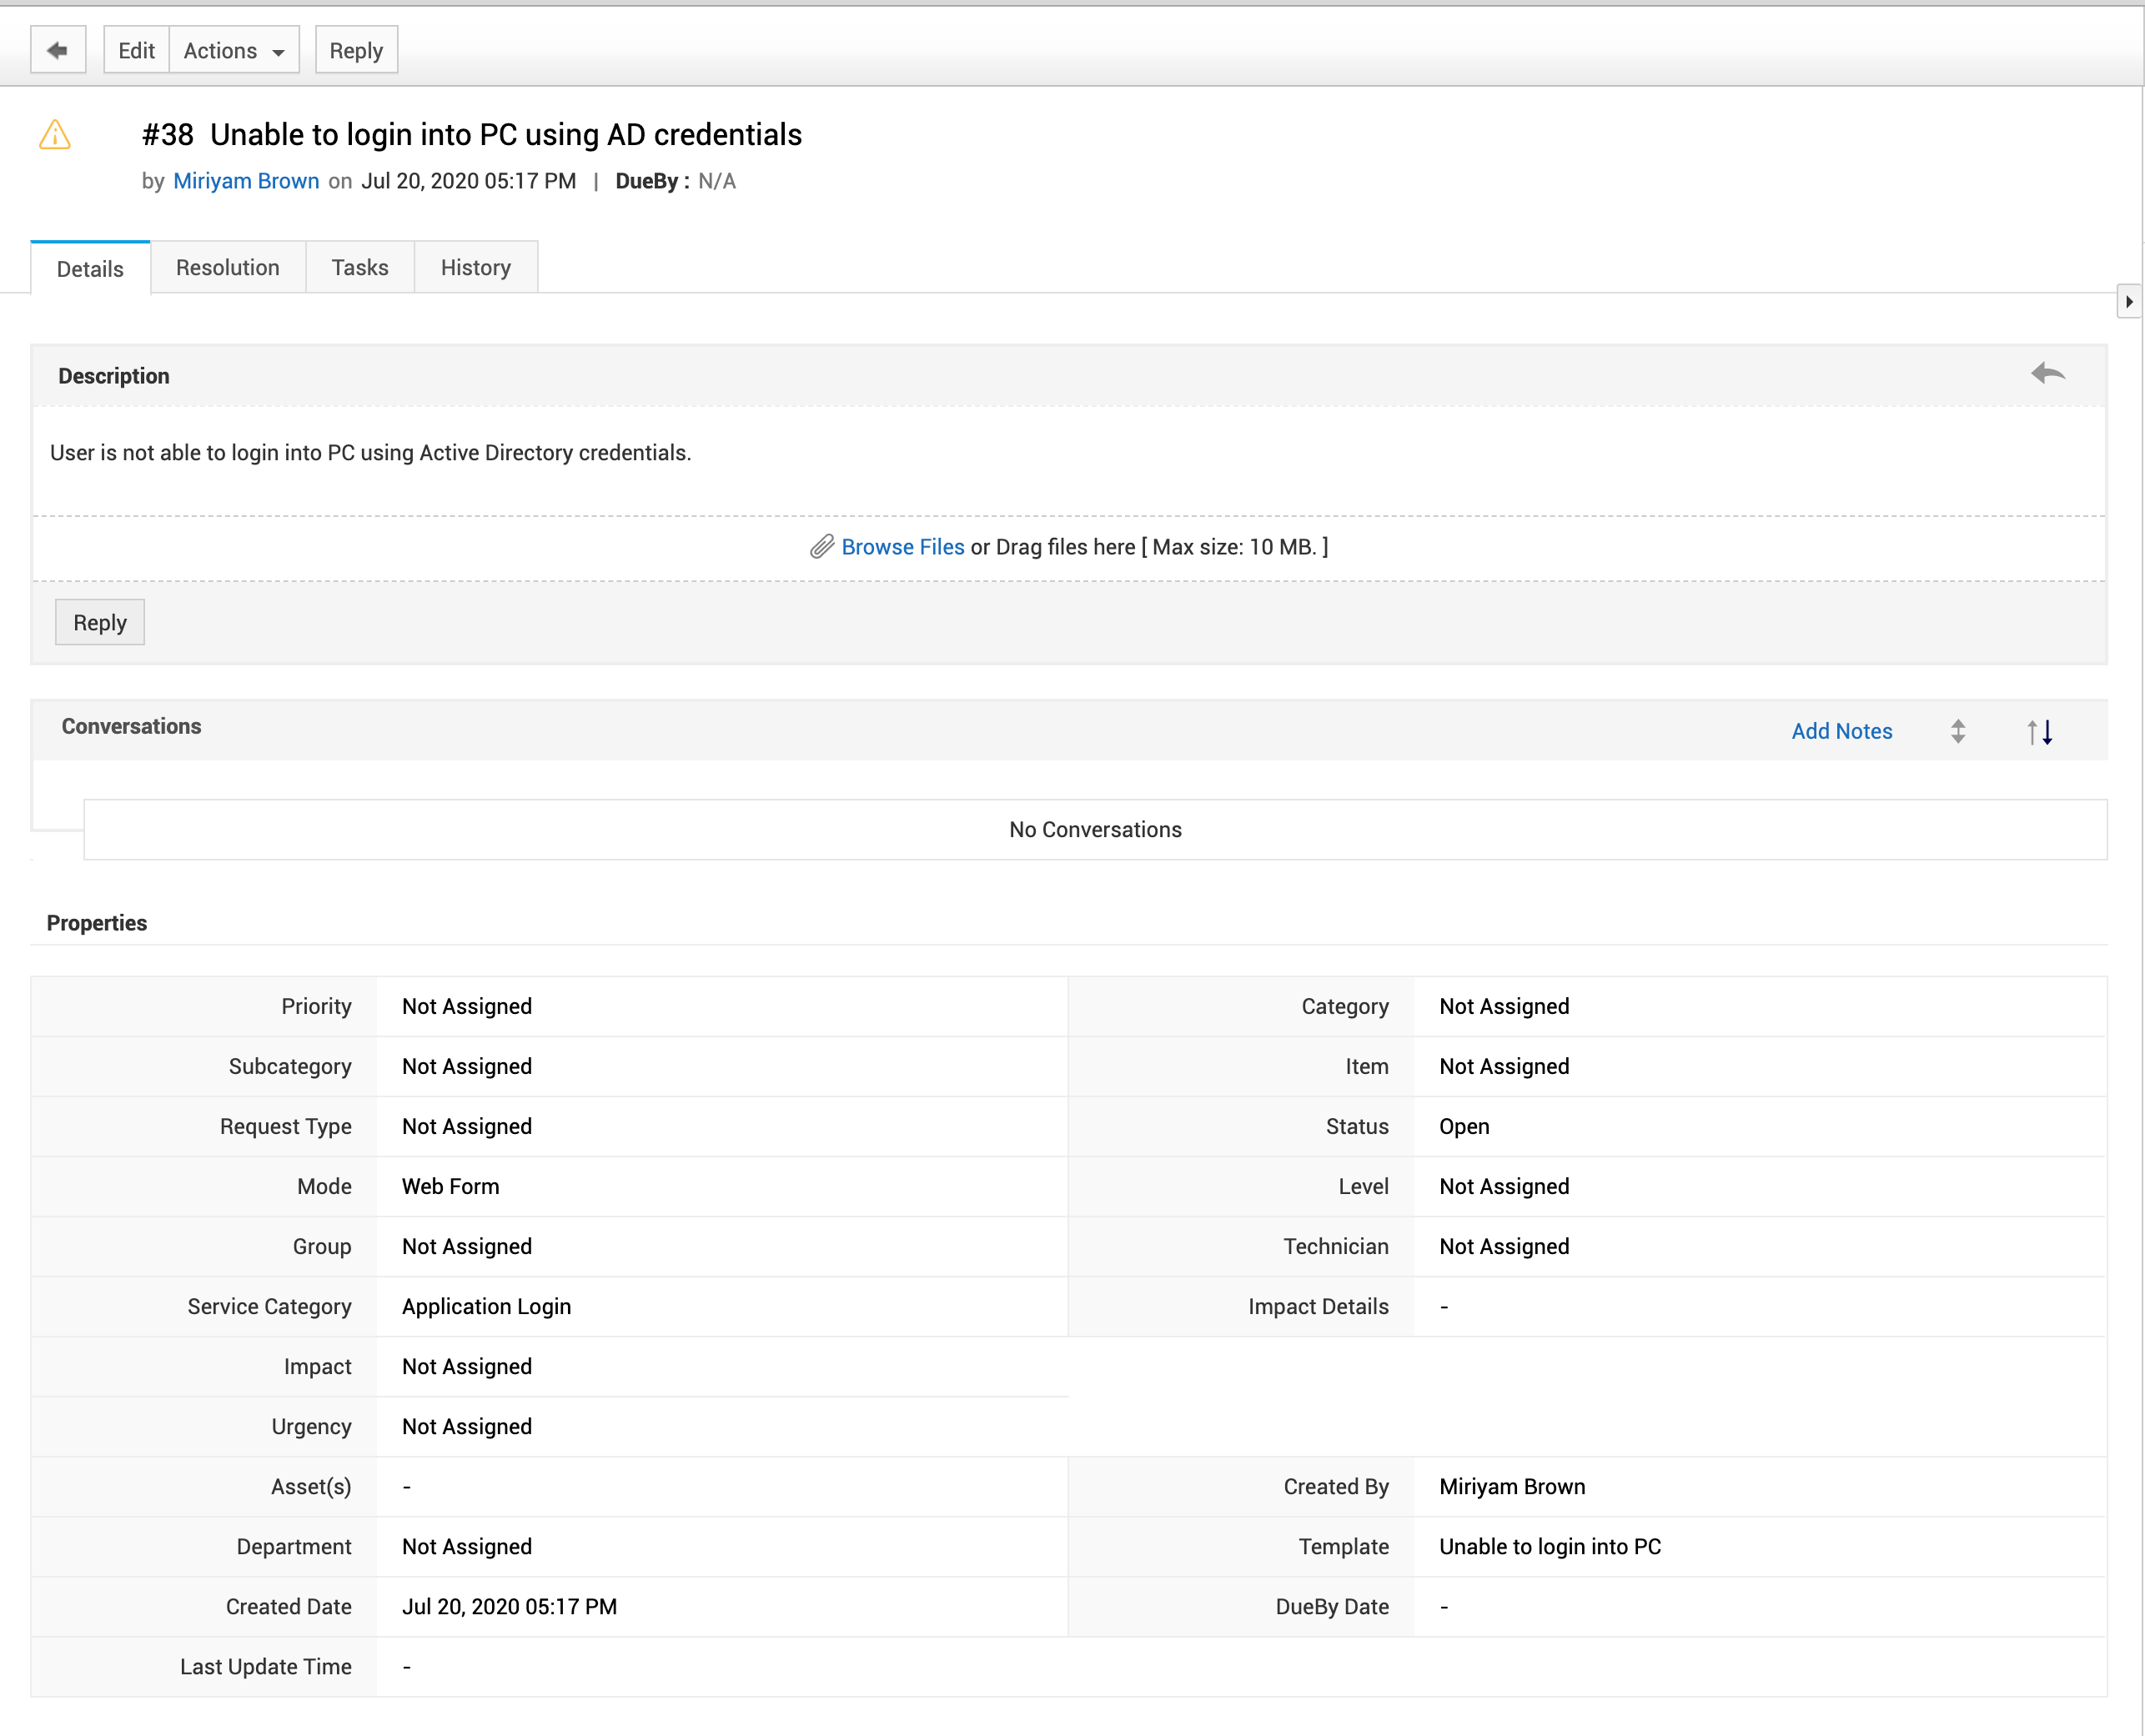
Task: Open the Actions dropdown menu
Action: pyautogui.click(x=234, y=50)
